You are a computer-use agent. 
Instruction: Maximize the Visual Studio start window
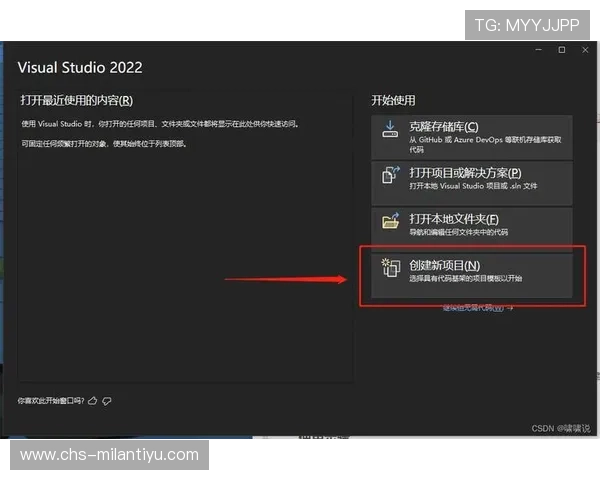(x=561, y=49)
